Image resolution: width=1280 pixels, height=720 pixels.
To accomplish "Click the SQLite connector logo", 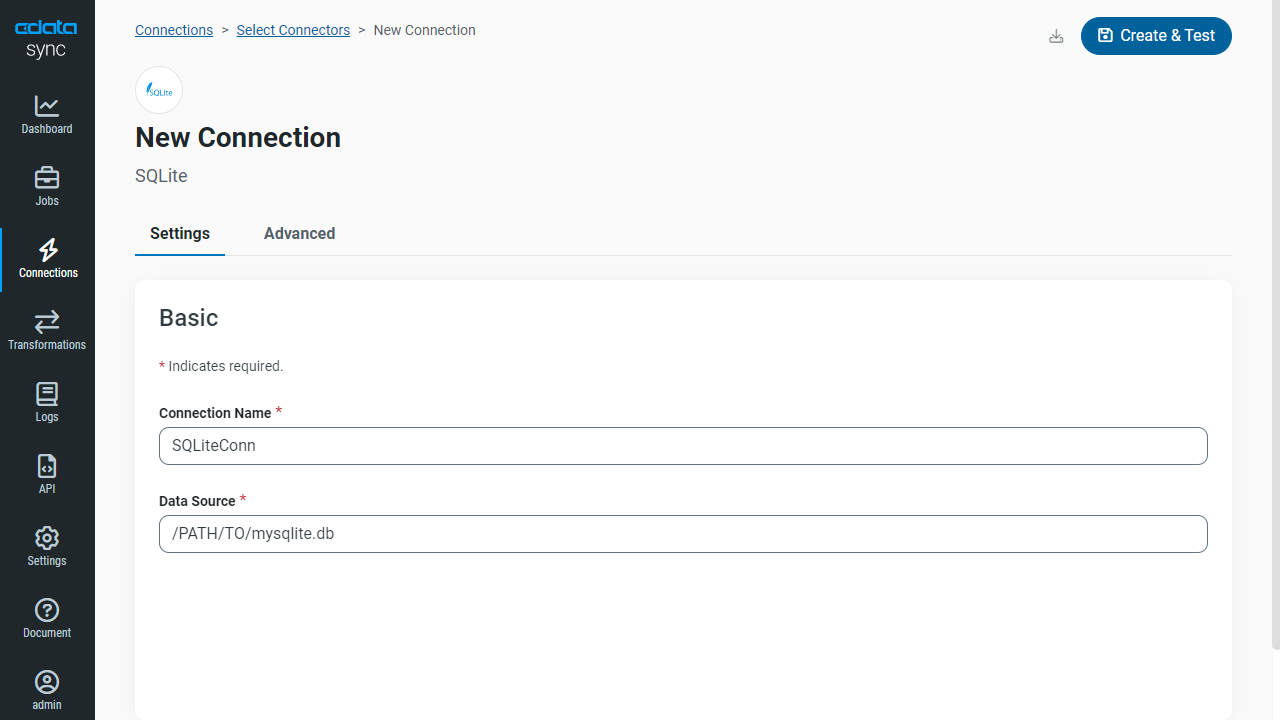I will [x=159, y=91].
